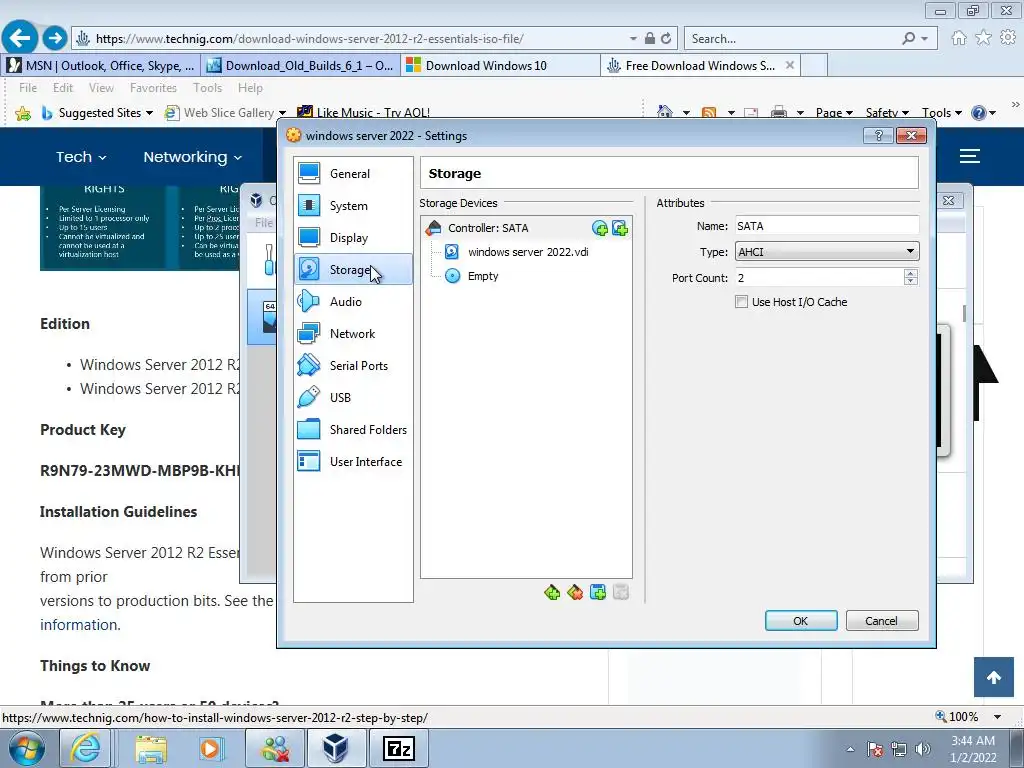
Task: Open Page command bar menu
Action: point(834,113)
